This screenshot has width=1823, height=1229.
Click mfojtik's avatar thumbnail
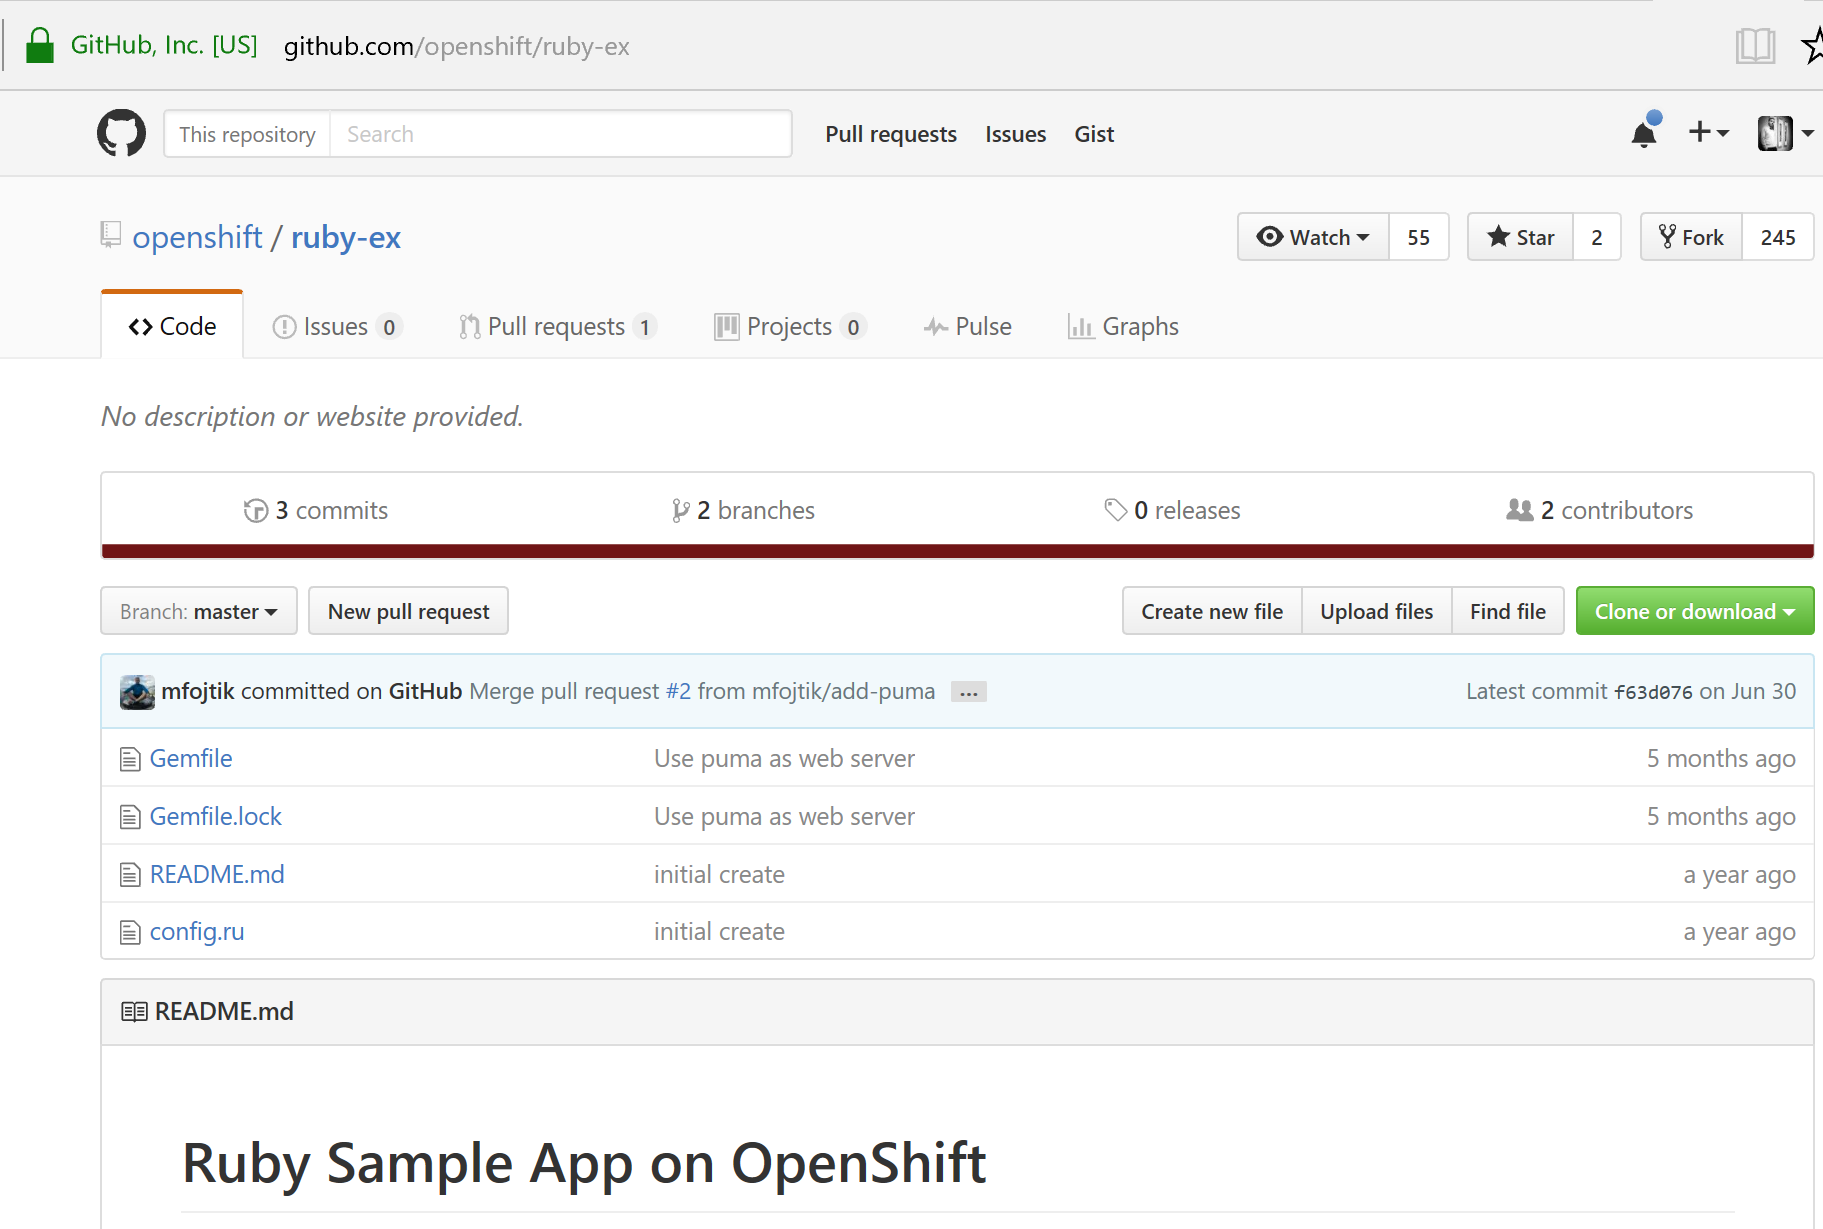pos(137,692)
